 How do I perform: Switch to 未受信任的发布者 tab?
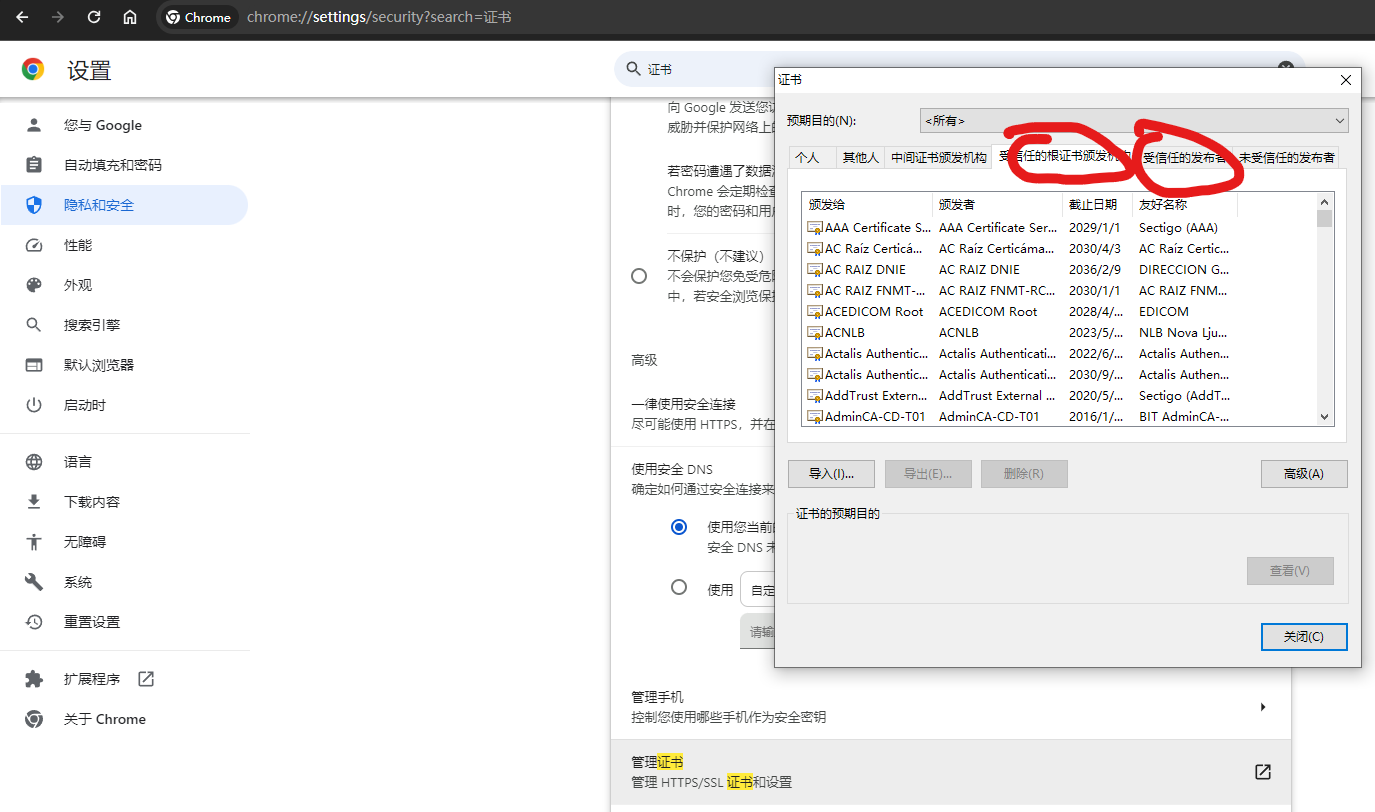(x=1286, y=157)
